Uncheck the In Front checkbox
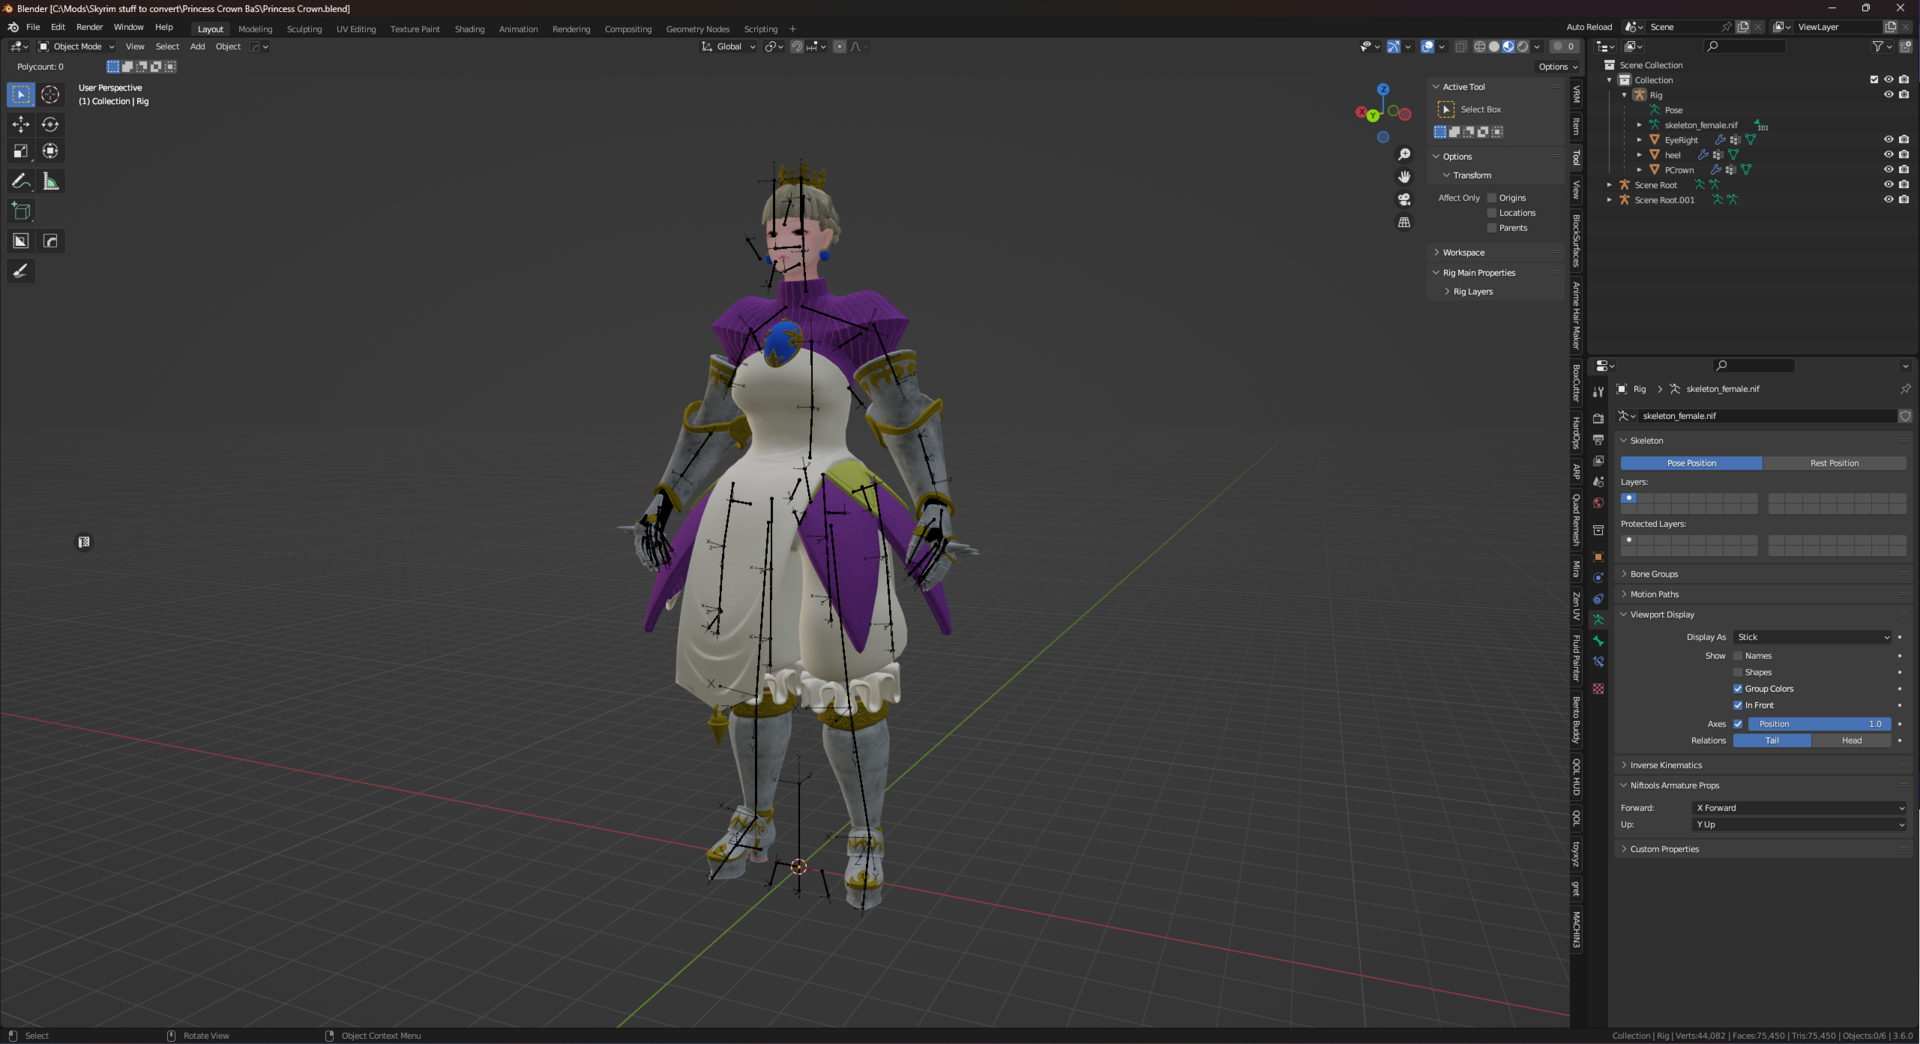1920x1044 pixels. click(x=1738, y=705)
